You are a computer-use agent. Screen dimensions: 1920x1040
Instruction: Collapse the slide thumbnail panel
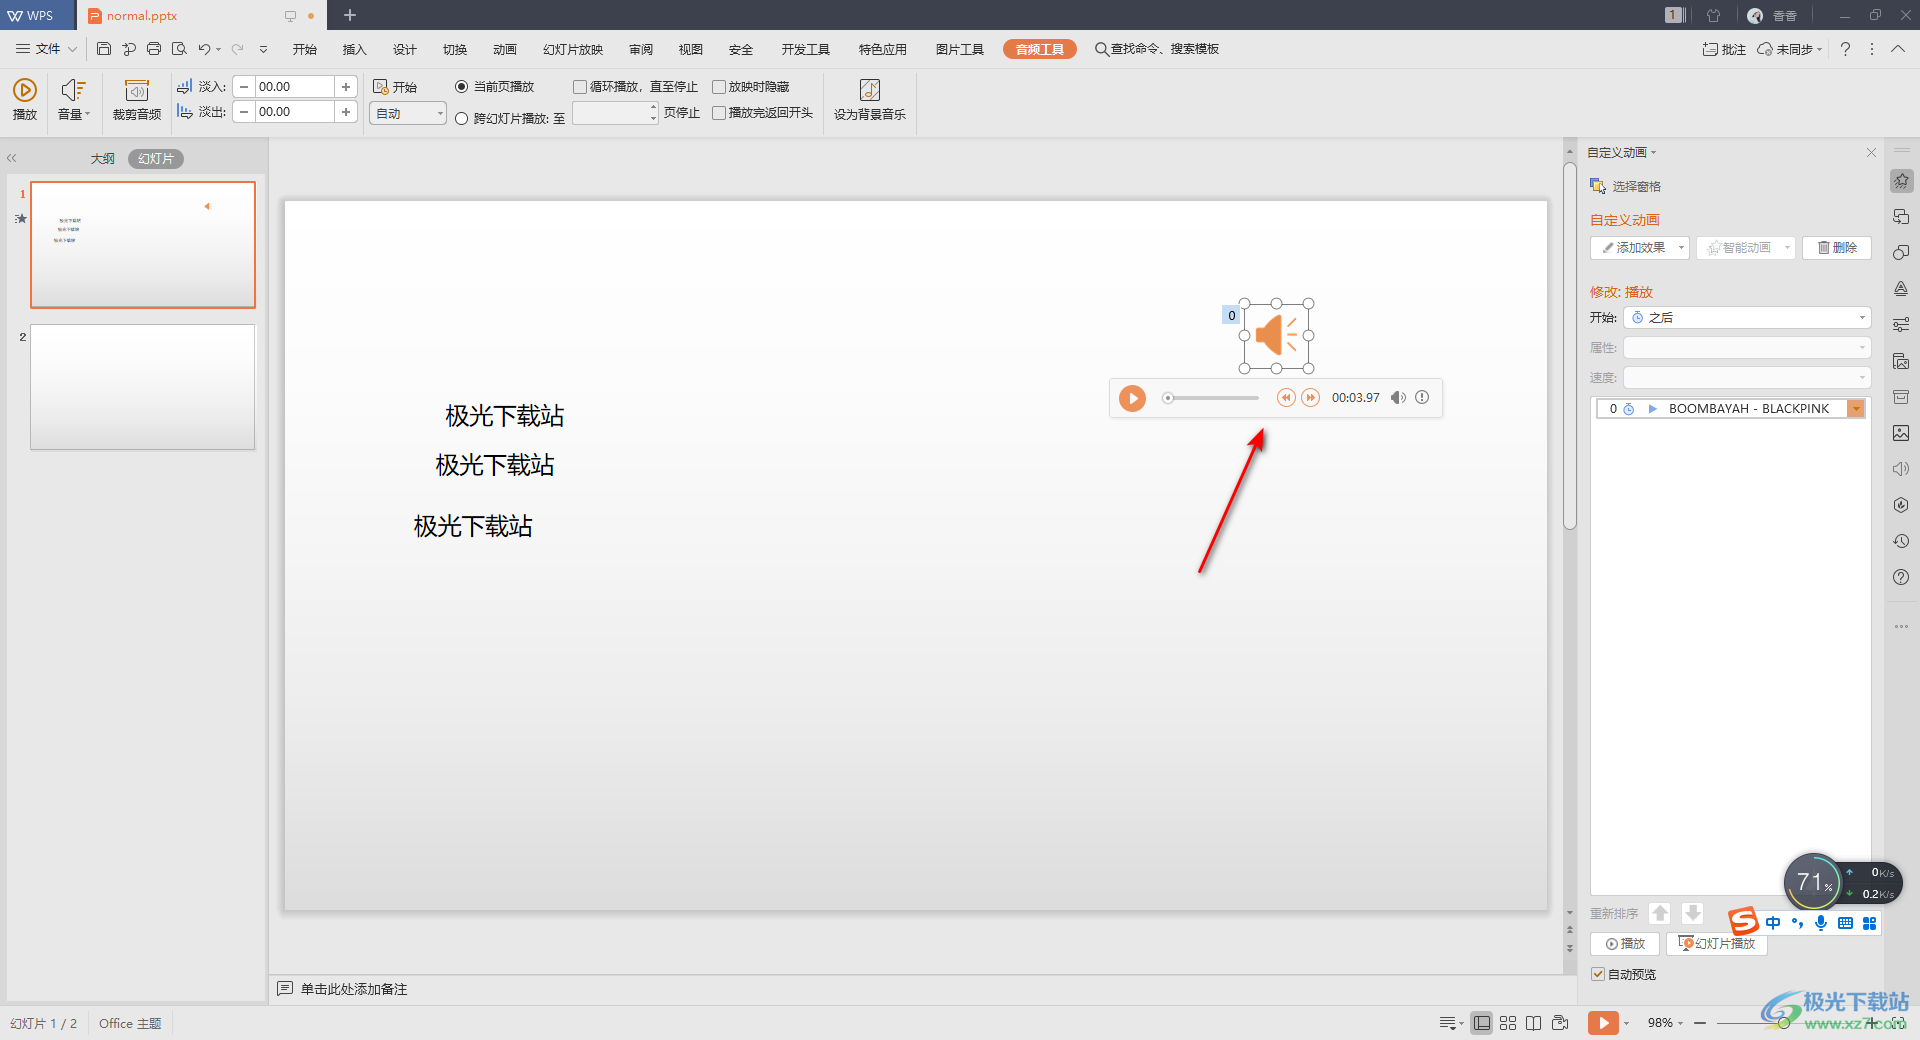[x=12, y=158]
